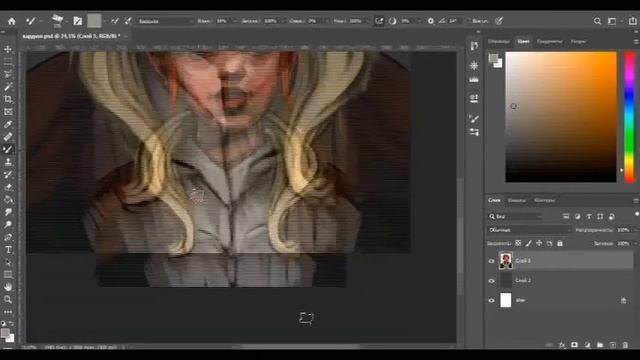Viewport: 640px width, 360px height.
Task: Toggle lock position in Layers panel
Action: point(539,243)
